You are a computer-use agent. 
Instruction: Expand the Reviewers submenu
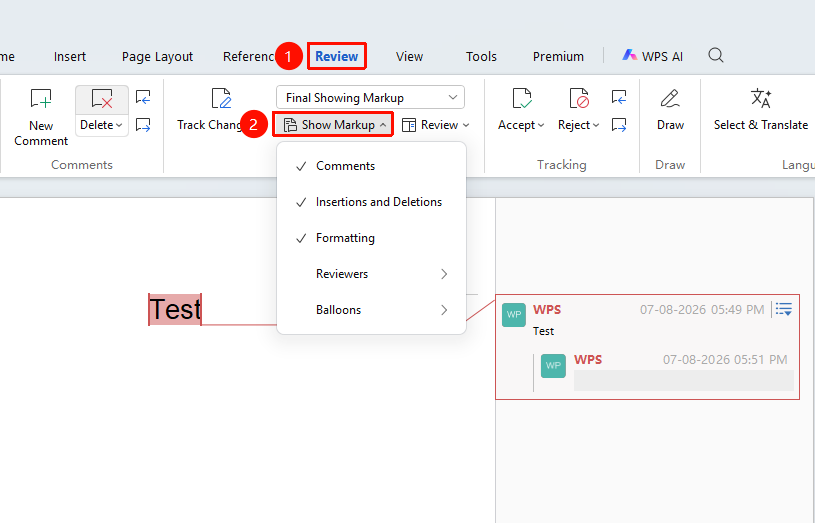(x=372, y=274)
